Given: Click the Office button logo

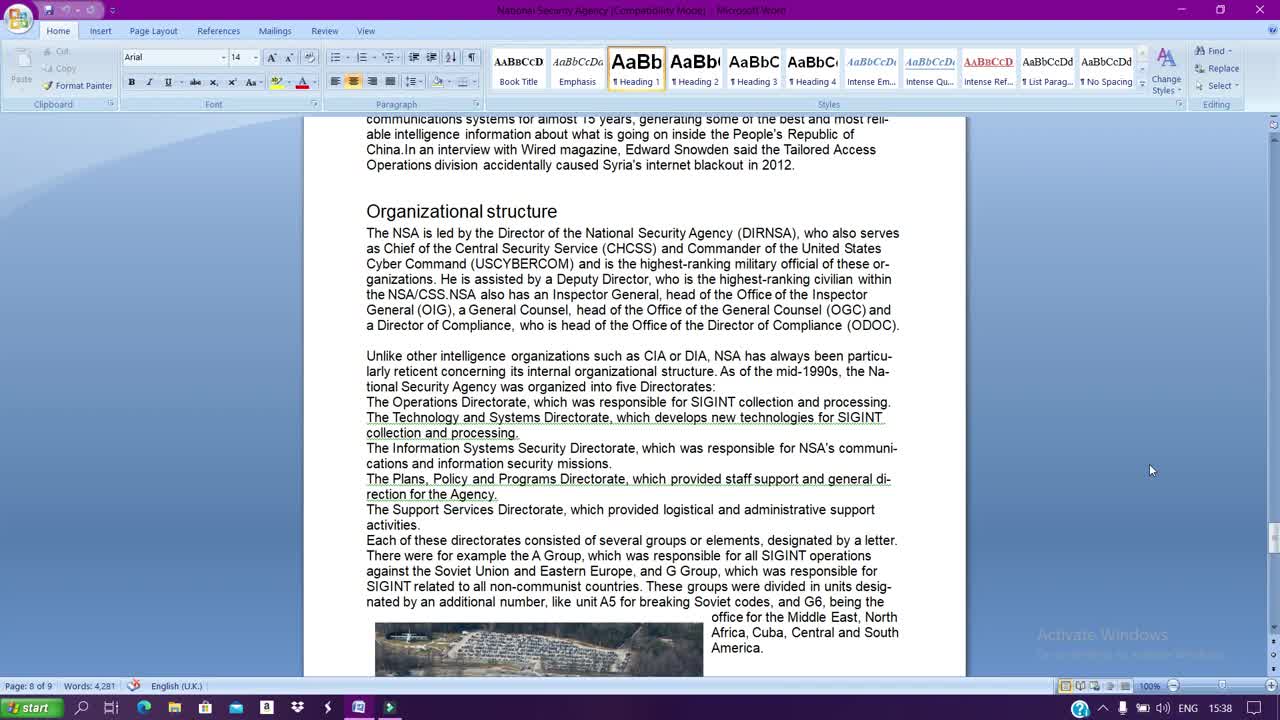Looking at the screenshot, I should (18, 19).
